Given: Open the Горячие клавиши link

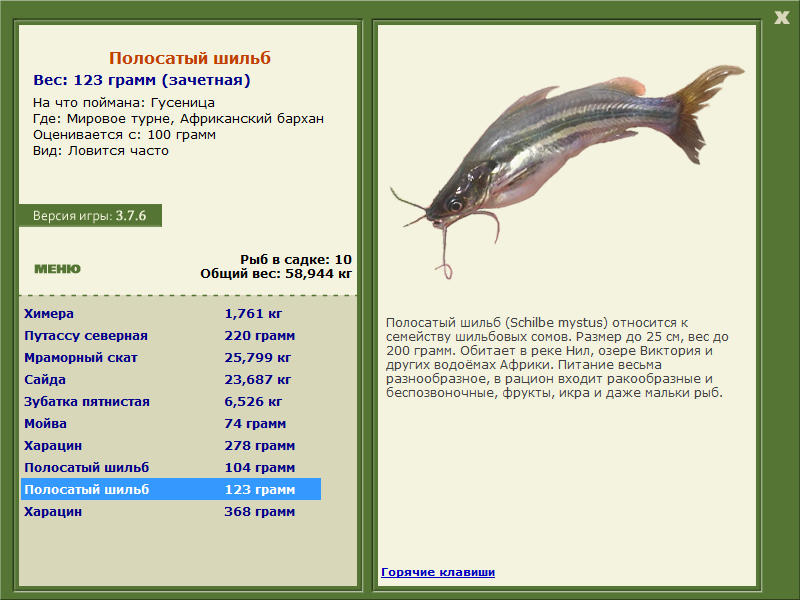Looking at the screenshot, I should point(438,572).
